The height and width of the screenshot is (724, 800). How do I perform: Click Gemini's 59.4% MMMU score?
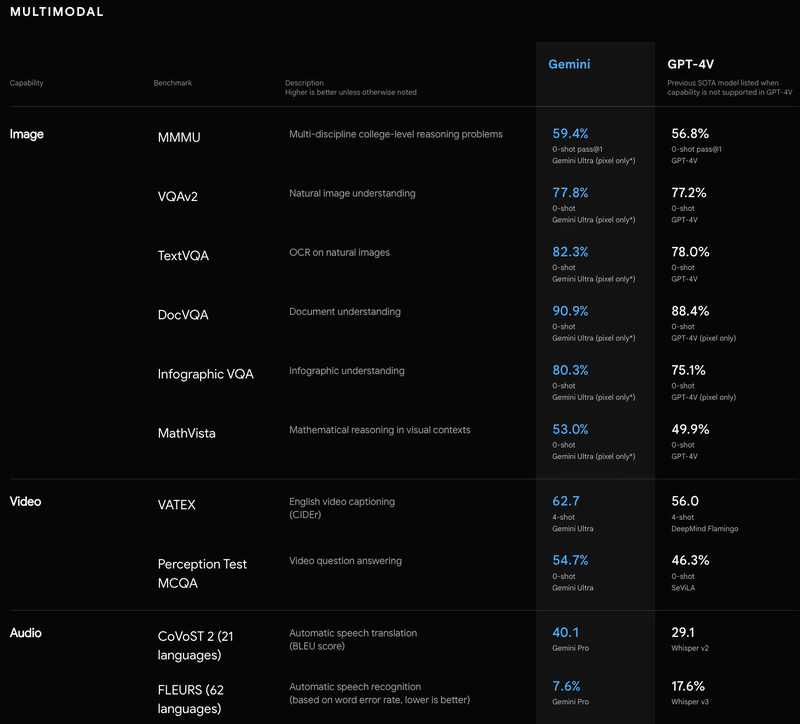(570, 133)
